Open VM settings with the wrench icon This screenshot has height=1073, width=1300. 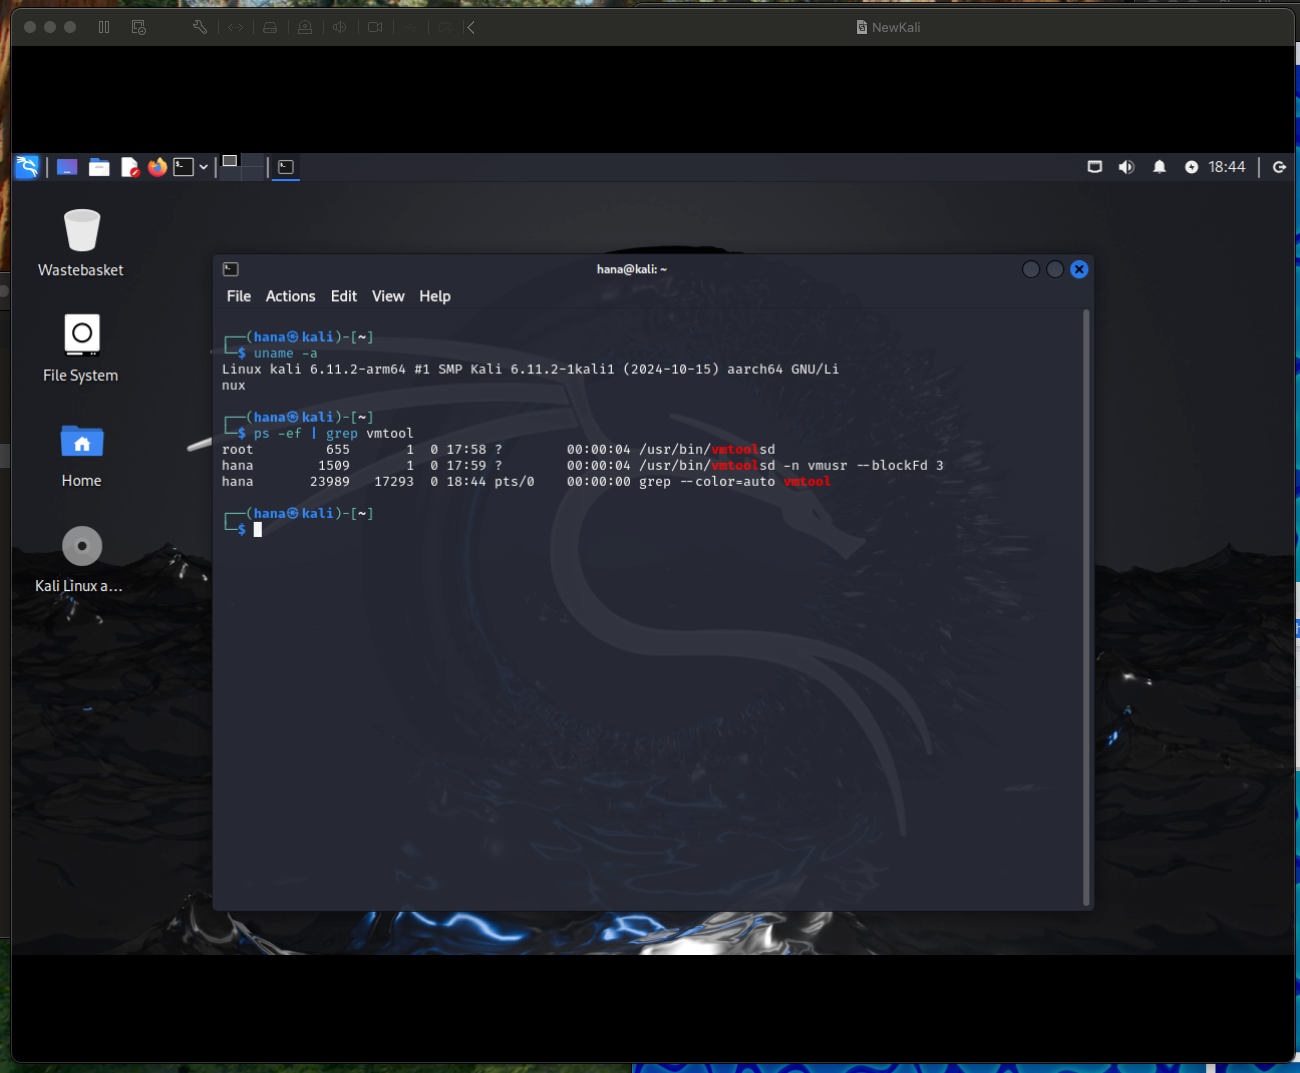[x=200, y=27]
